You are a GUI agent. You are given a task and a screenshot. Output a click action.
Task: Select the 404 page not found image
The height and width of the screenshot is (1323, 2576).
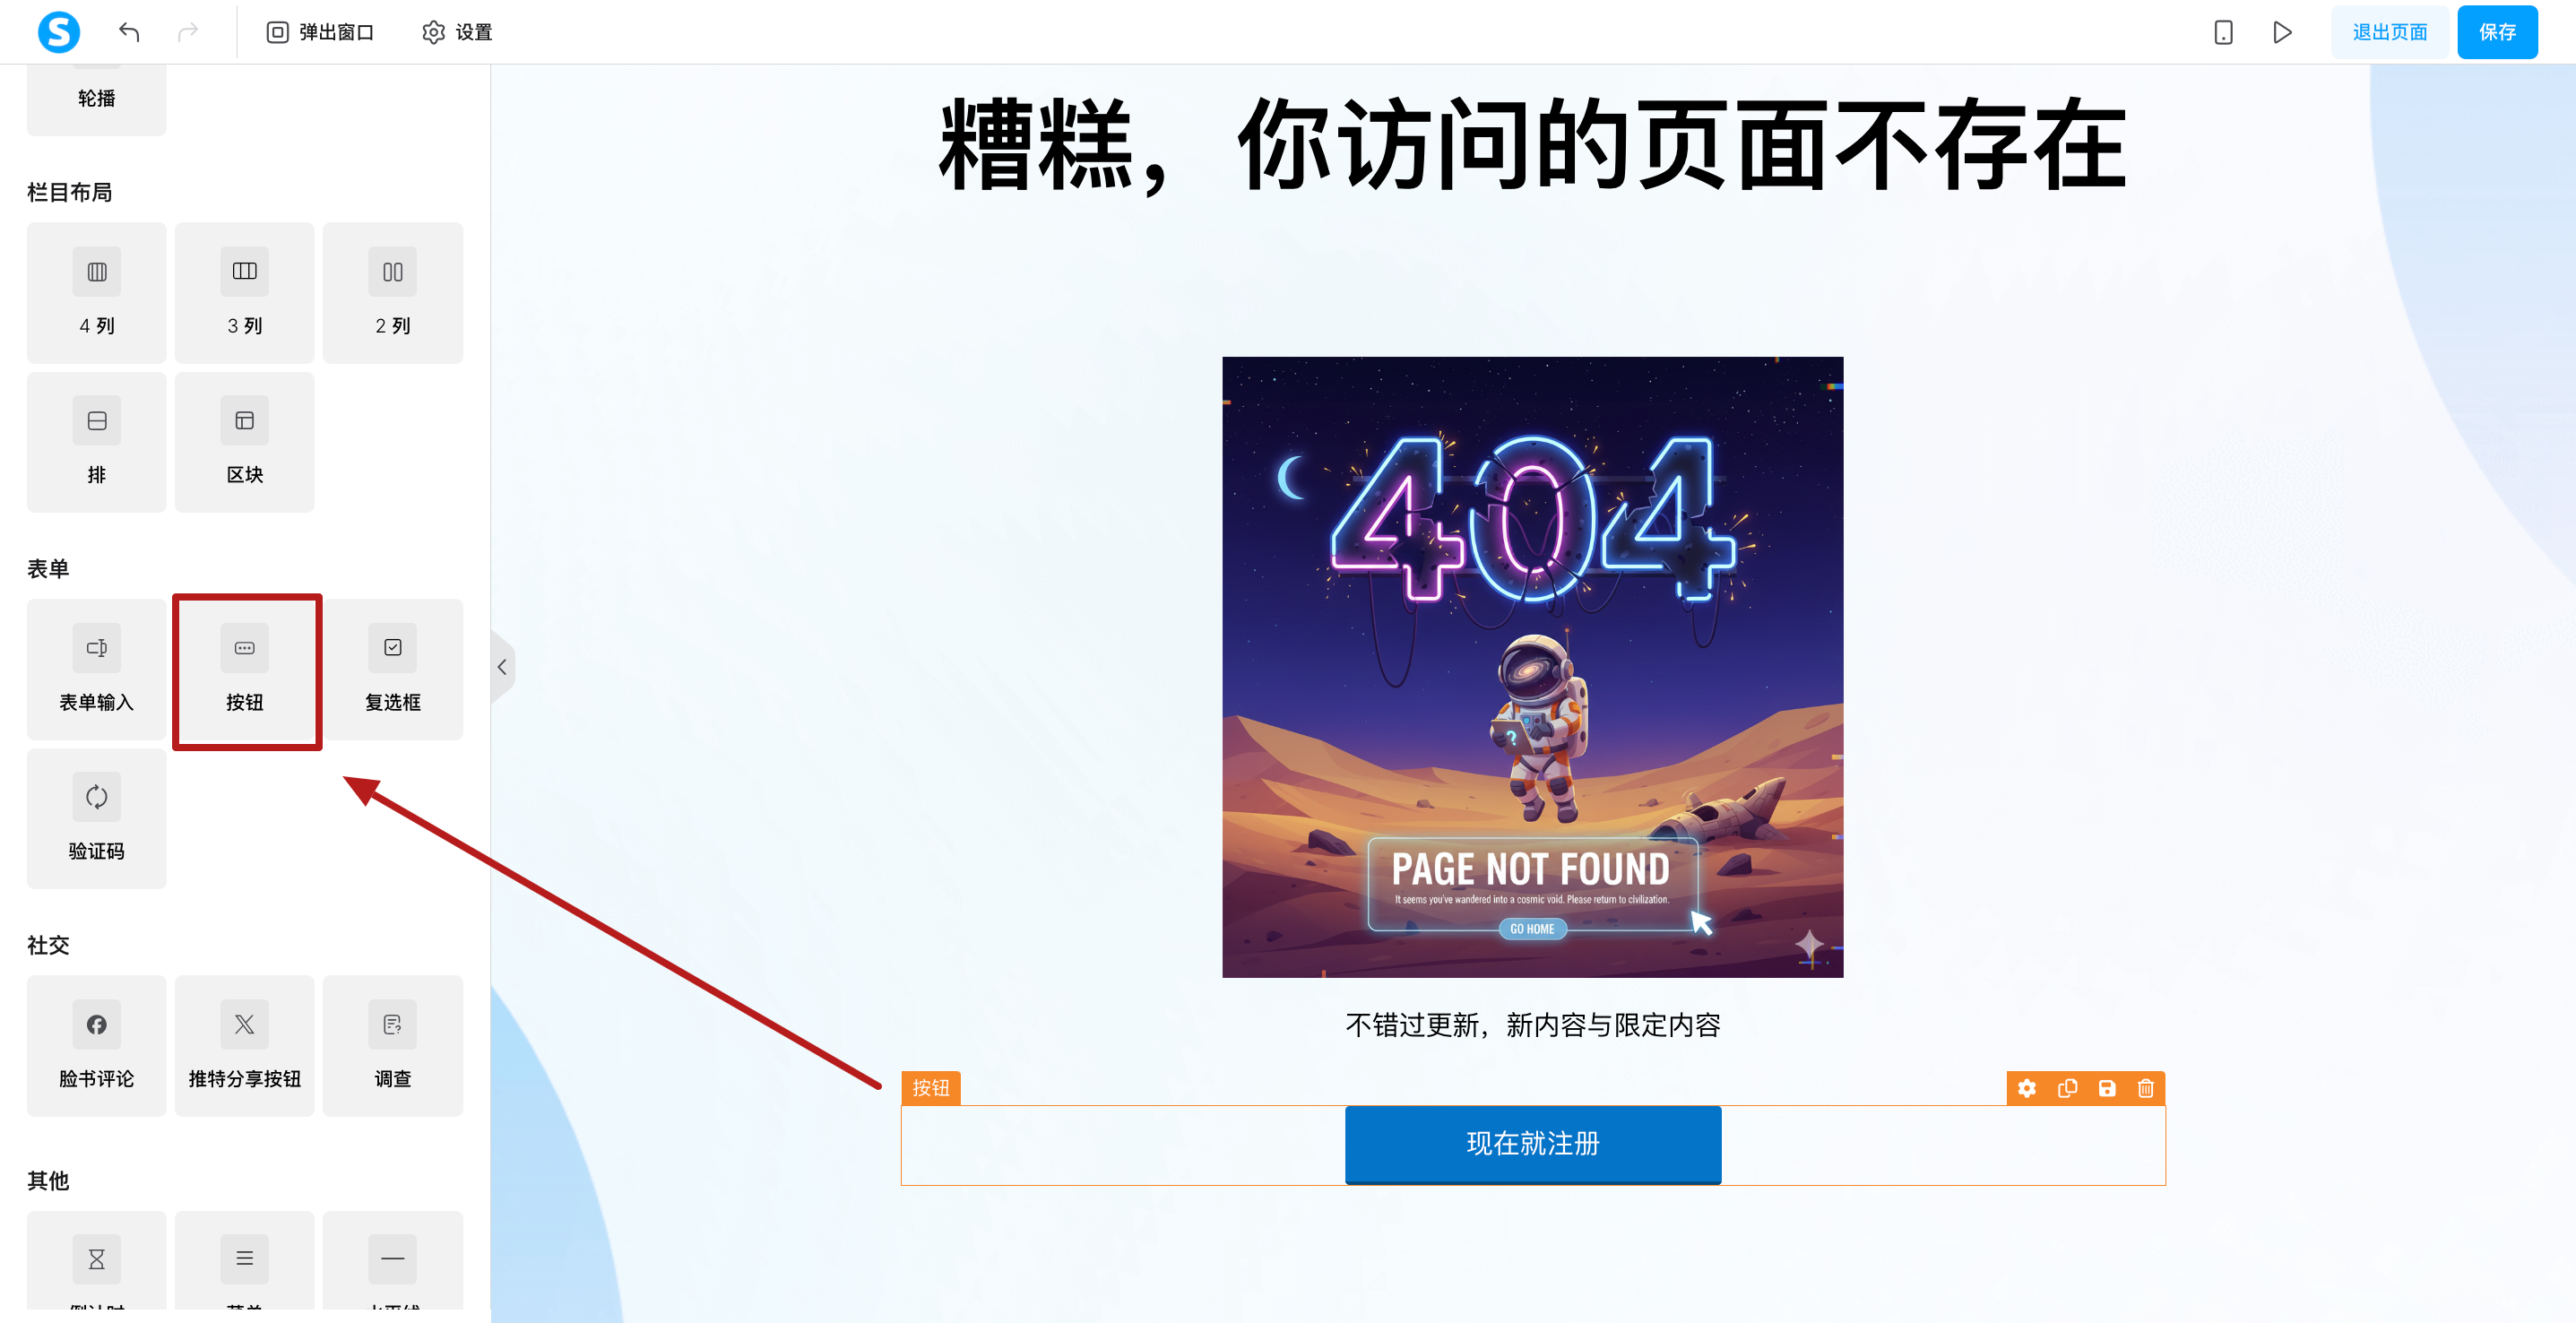tap(1532, 667)
